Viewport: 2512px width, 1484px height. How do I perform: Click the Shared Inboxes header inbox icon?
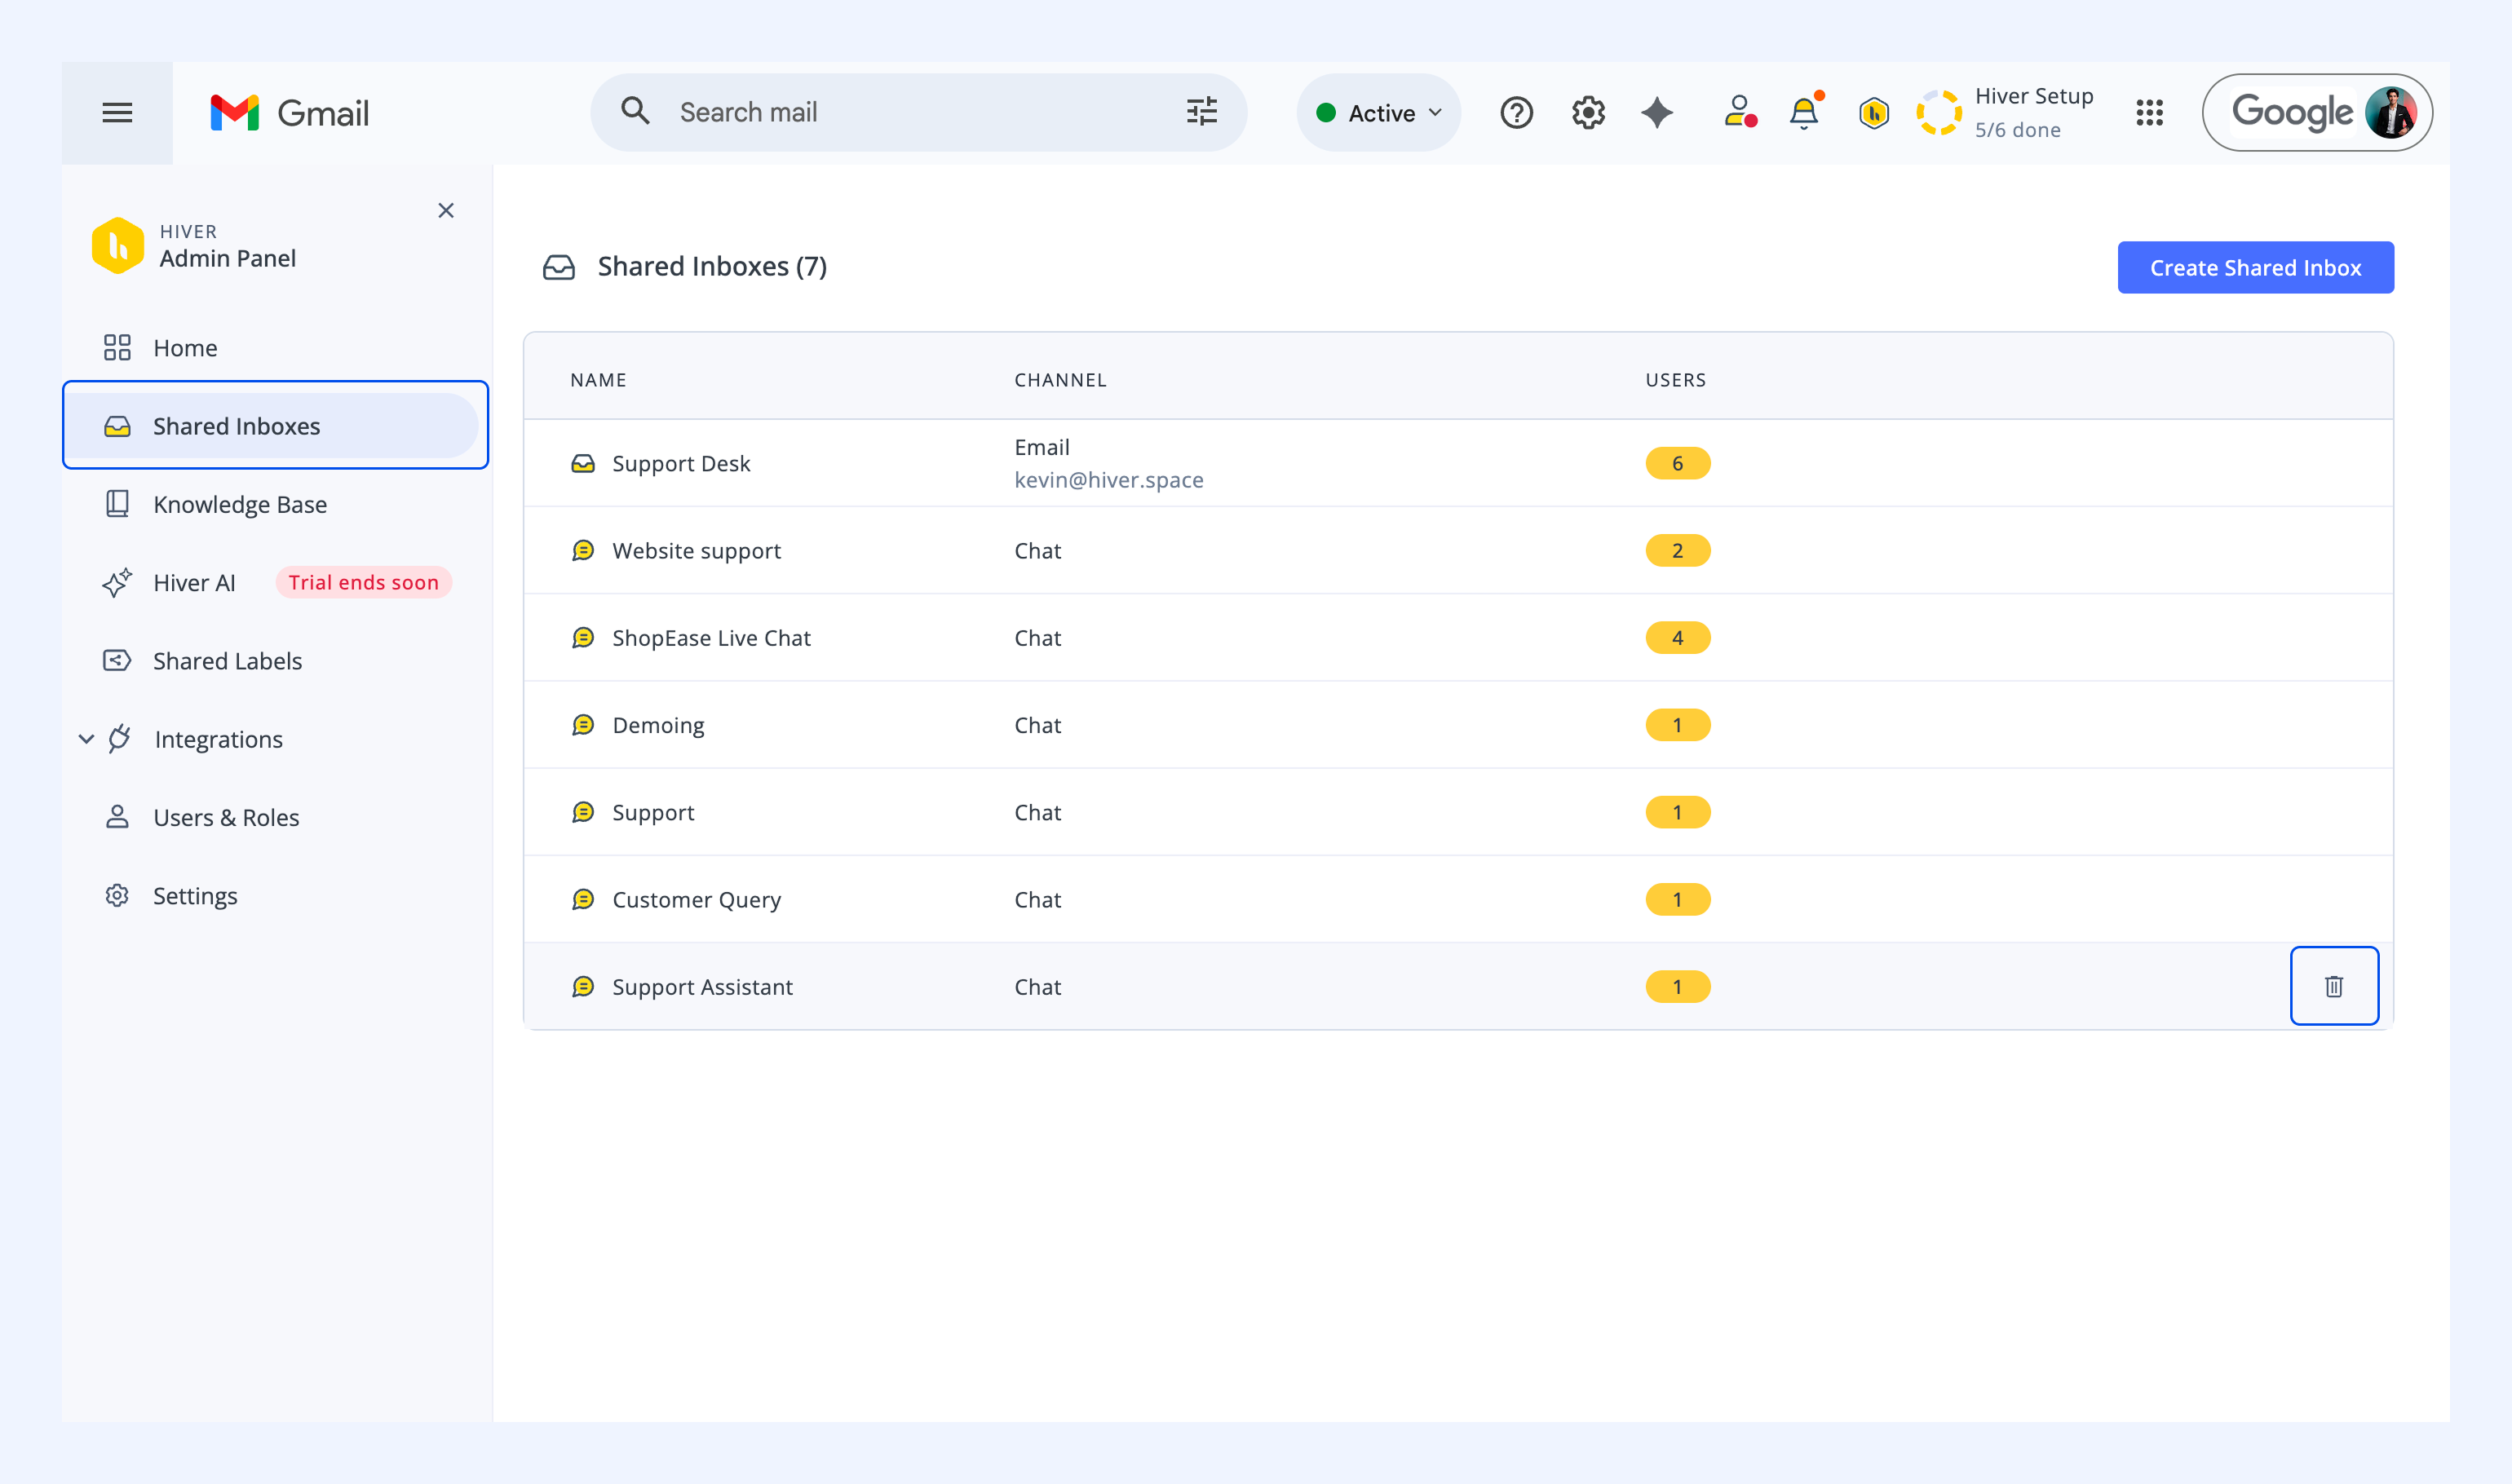point(559,267)
